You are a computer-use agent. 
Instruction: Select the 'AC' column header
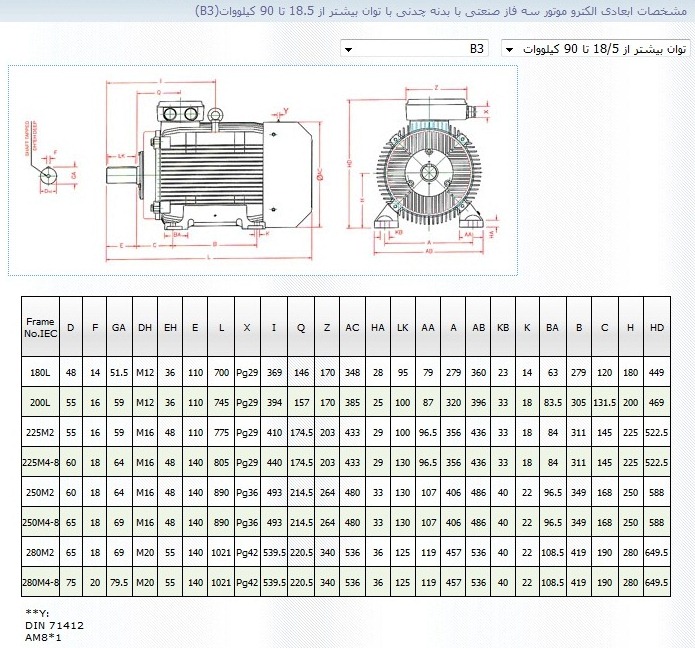point(352,327)
